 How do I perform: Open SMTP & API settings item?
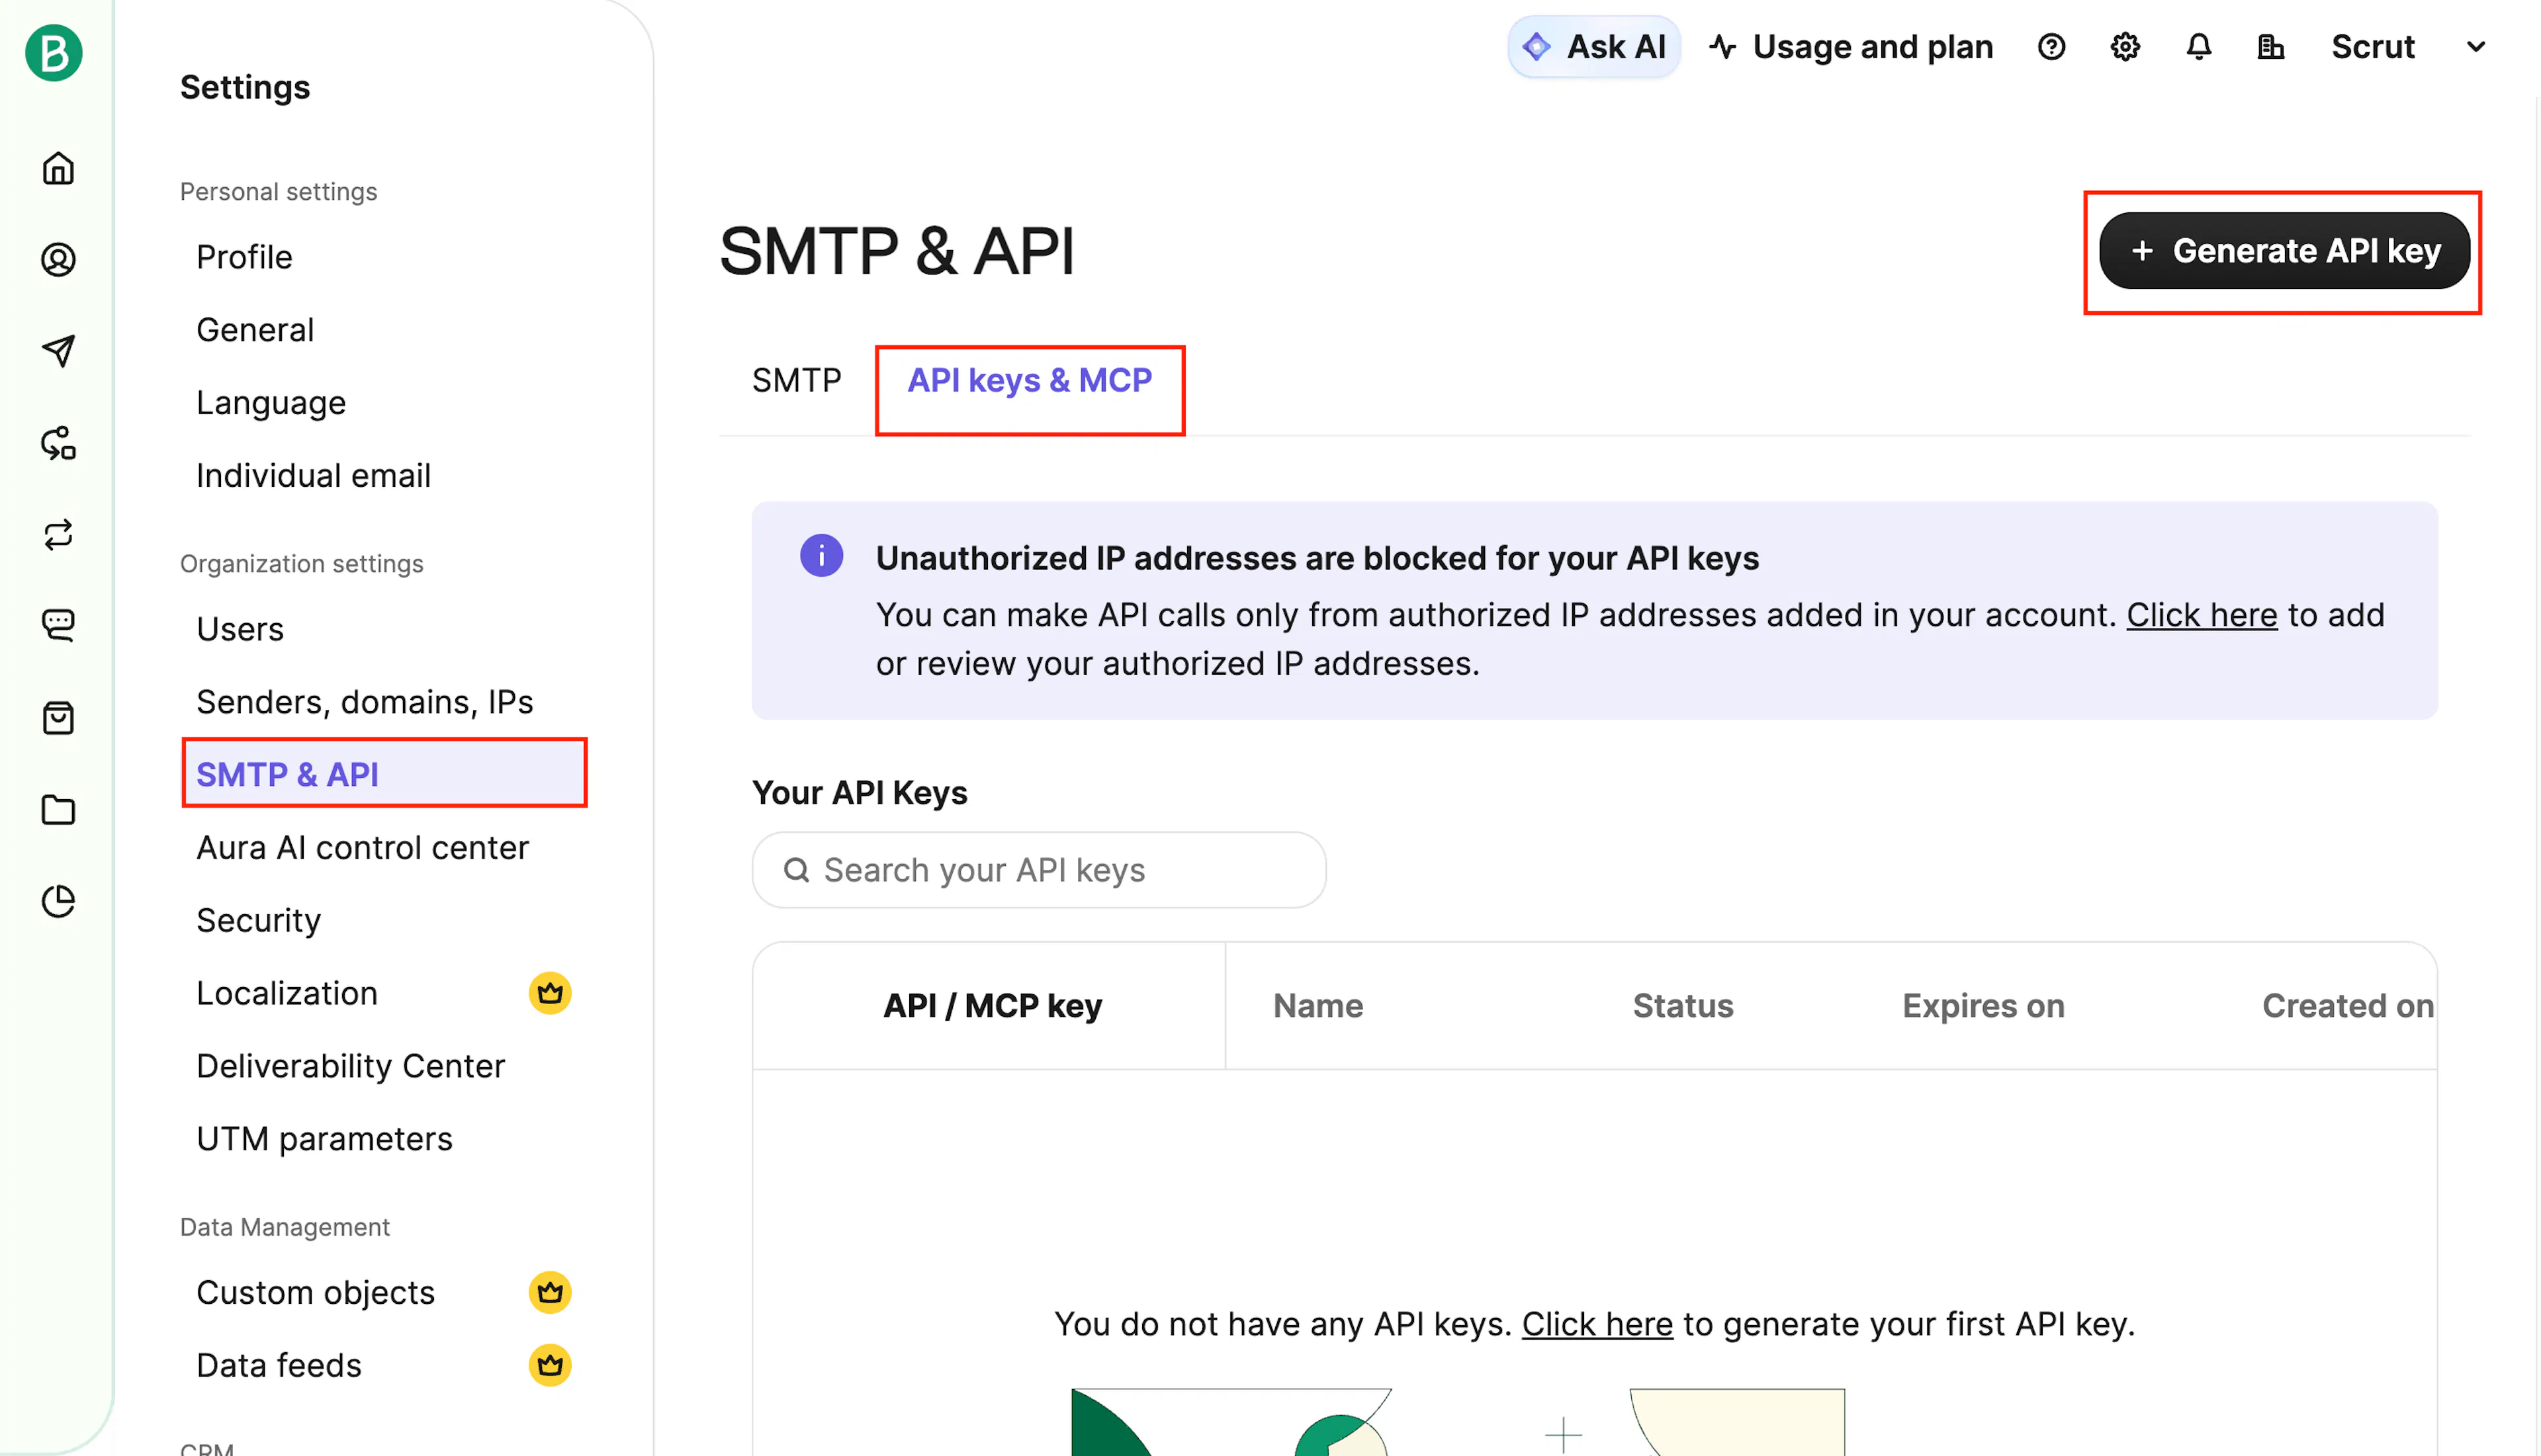pos(384,774)
